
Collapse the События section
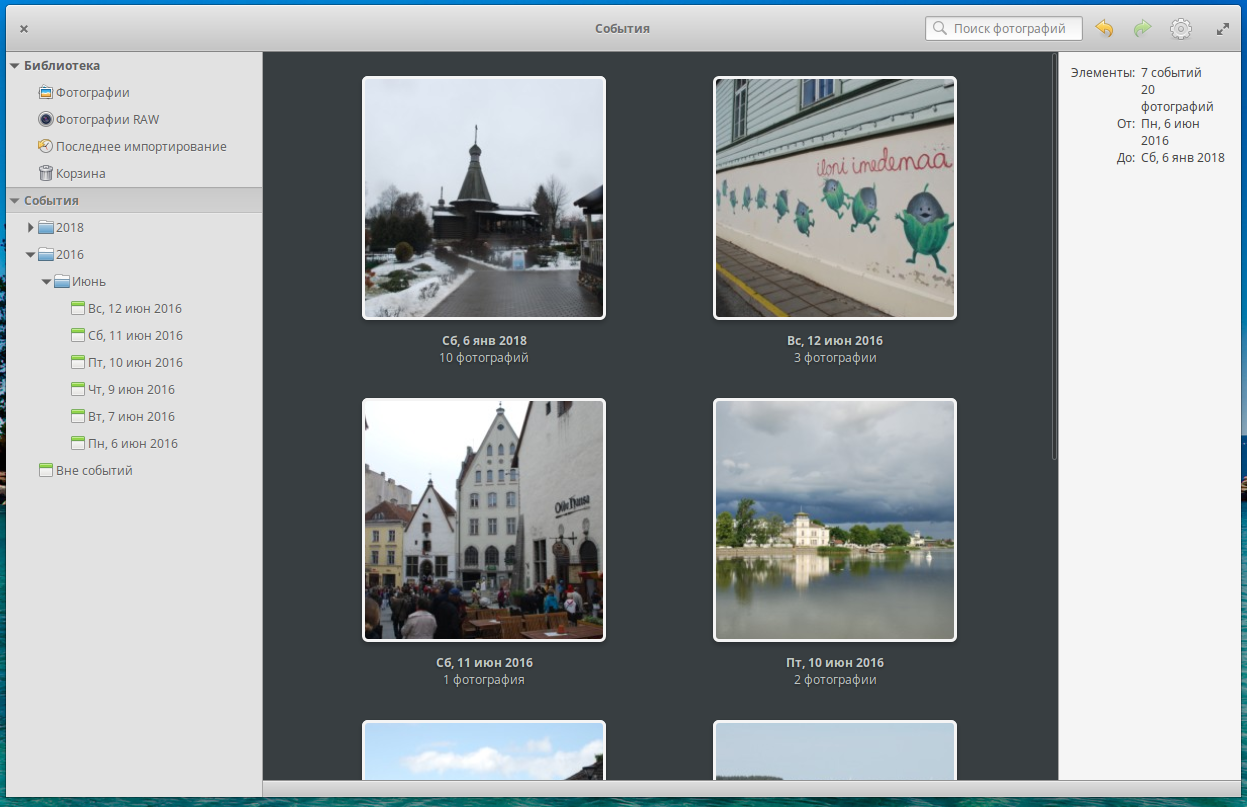coord(14,201)
